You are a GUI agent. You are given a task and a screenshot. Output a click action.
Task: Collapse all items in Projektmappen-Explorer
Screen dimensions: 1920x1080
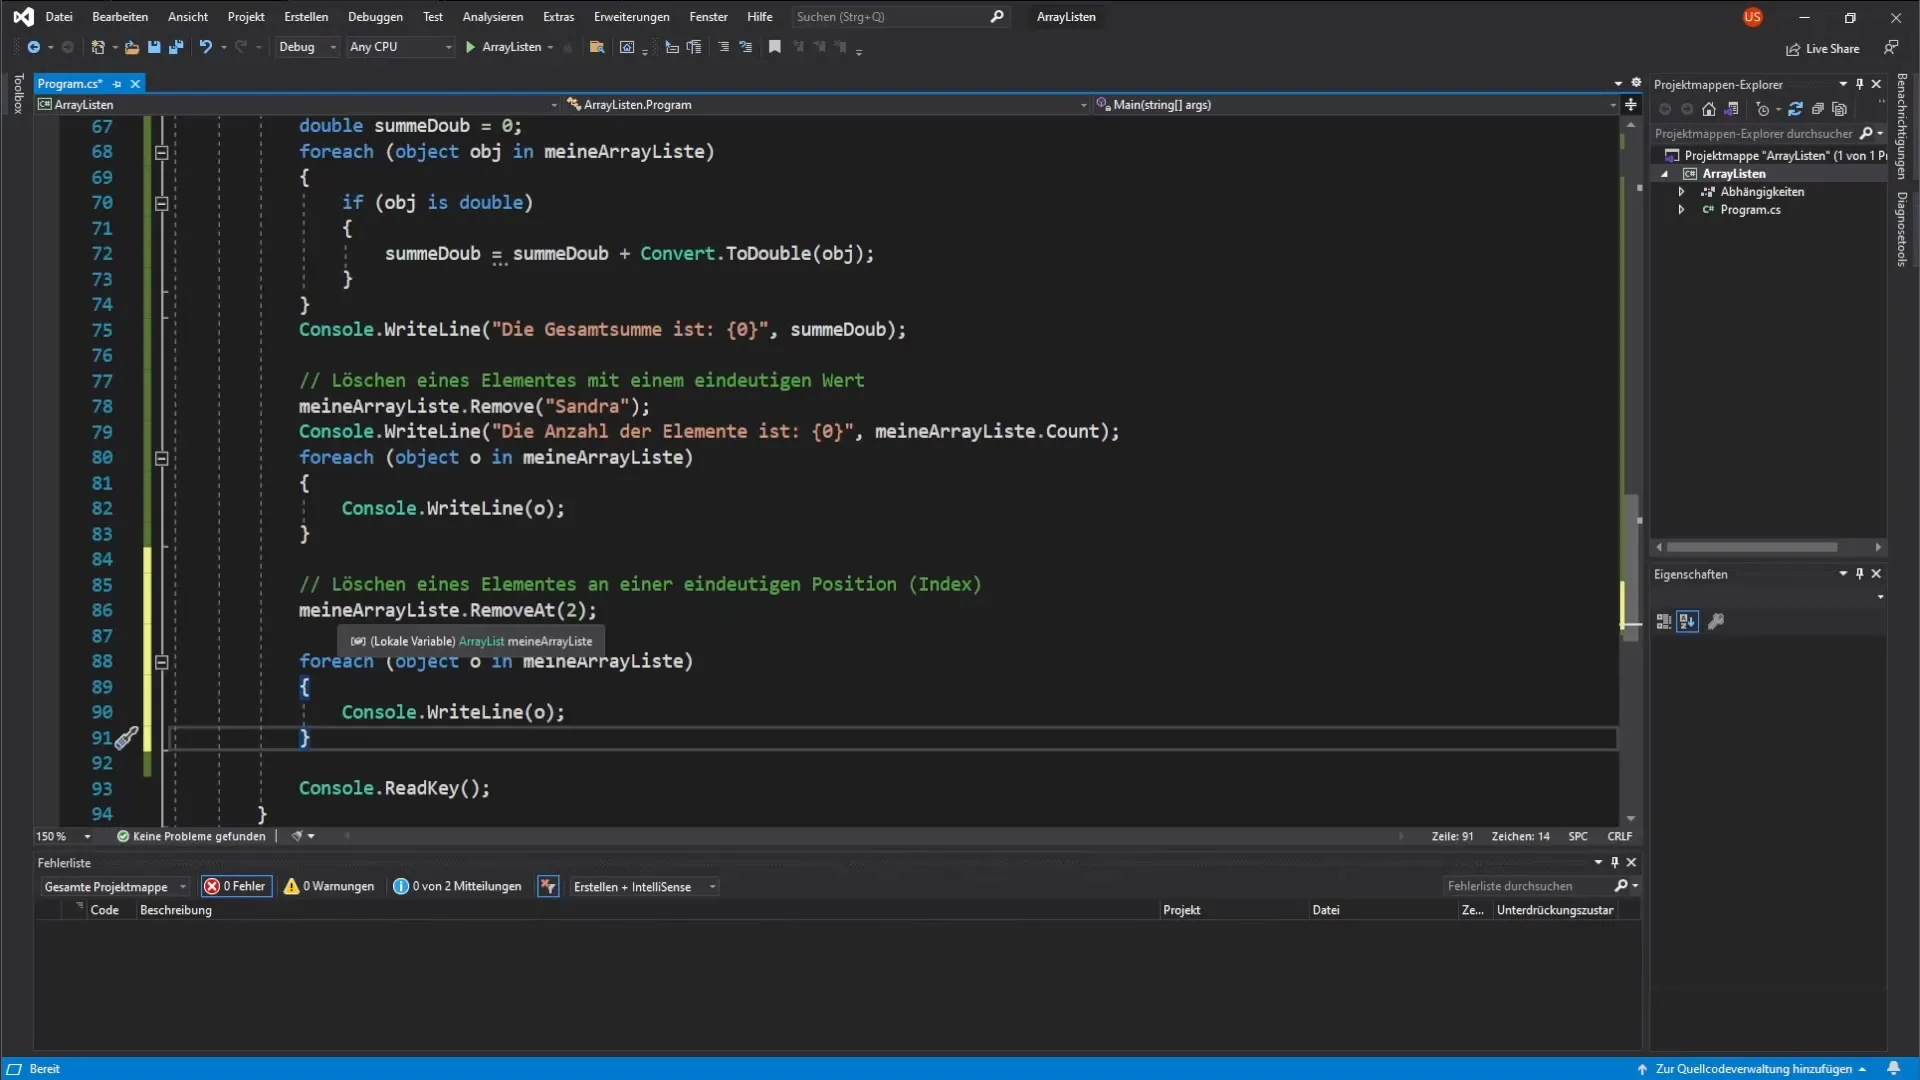point(1818,109)
